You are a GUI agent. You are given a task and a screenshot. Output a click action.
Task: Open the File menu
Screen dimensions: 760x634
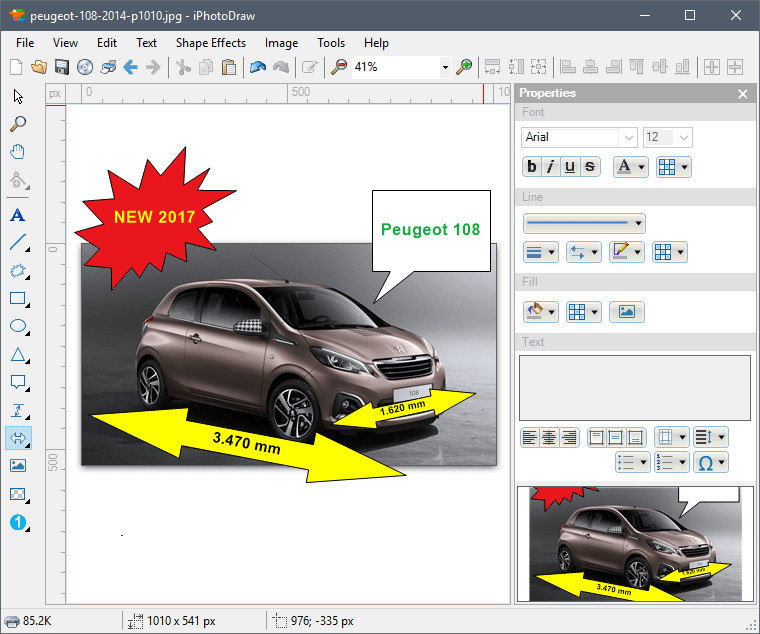(25, 43)
